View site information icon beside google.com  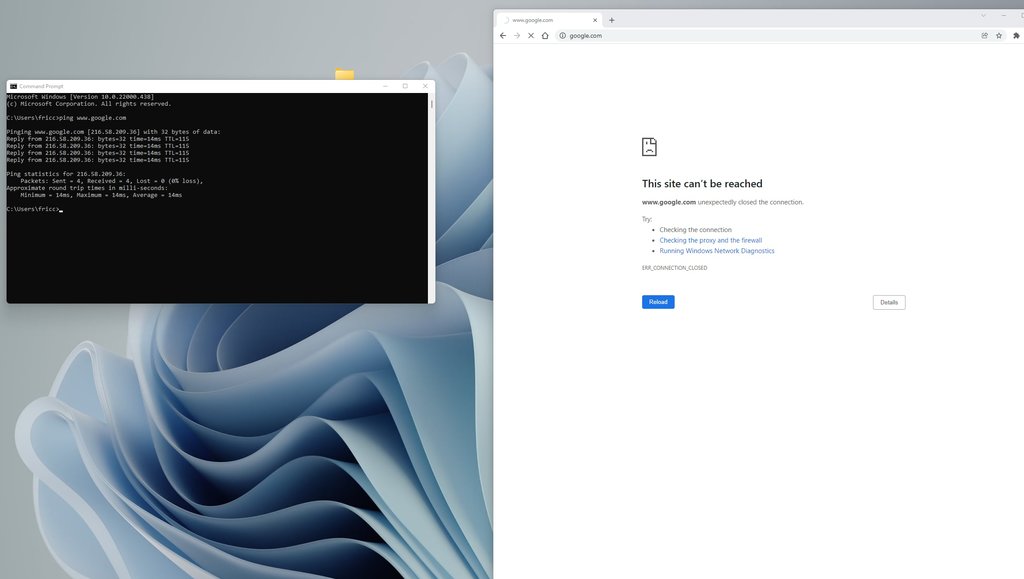[x=562, y=36]
